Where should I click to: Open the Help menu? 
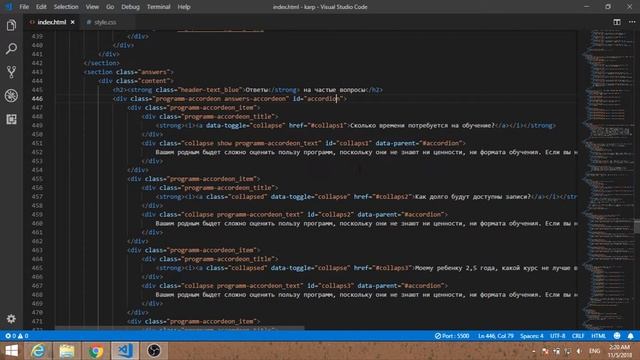(184, 7)
